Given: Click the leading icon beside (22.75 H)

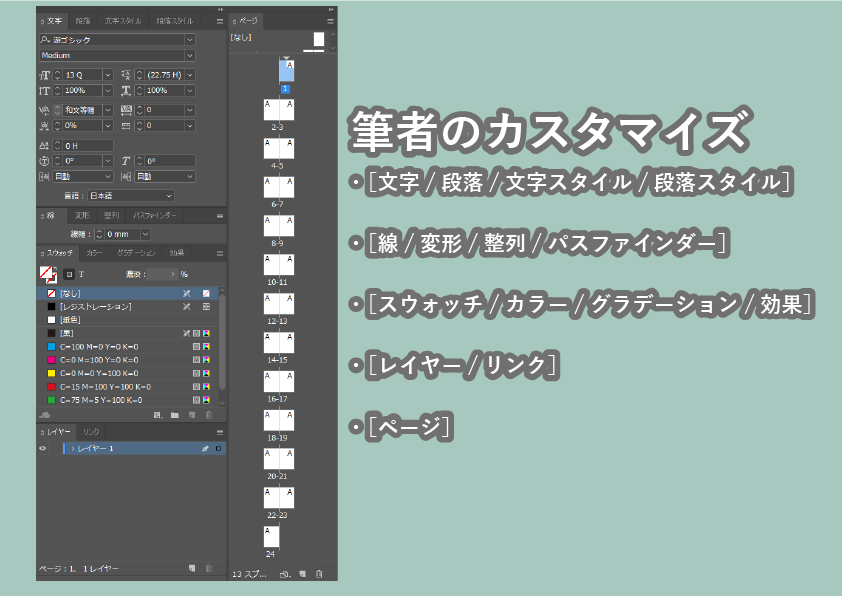Looking at the screenshot, I should point(126,75).
